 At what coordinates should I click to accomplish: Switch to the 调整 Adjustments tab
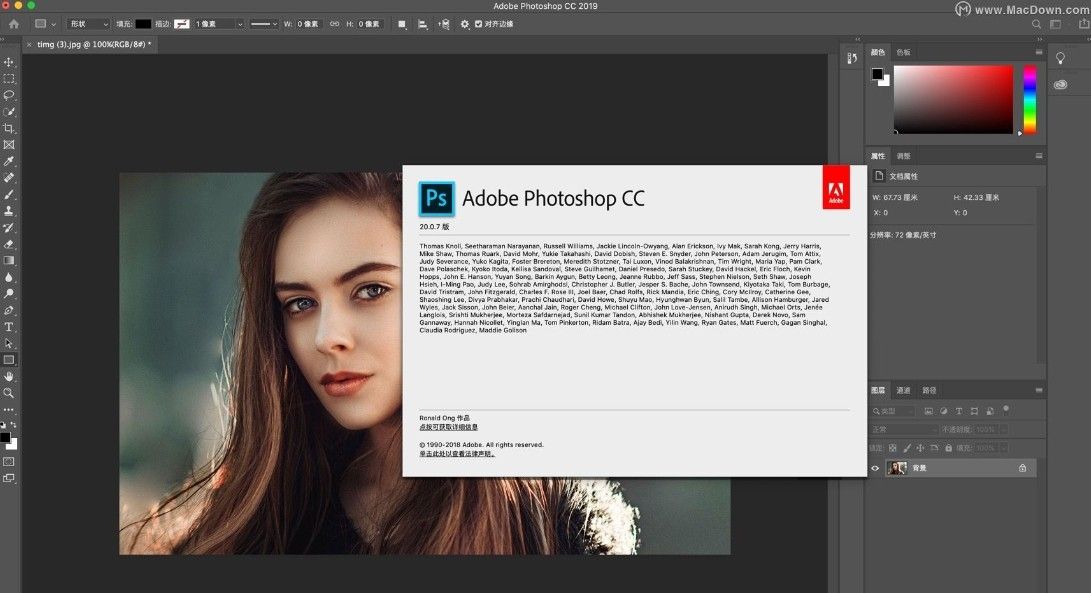click(x=903, y=156)
